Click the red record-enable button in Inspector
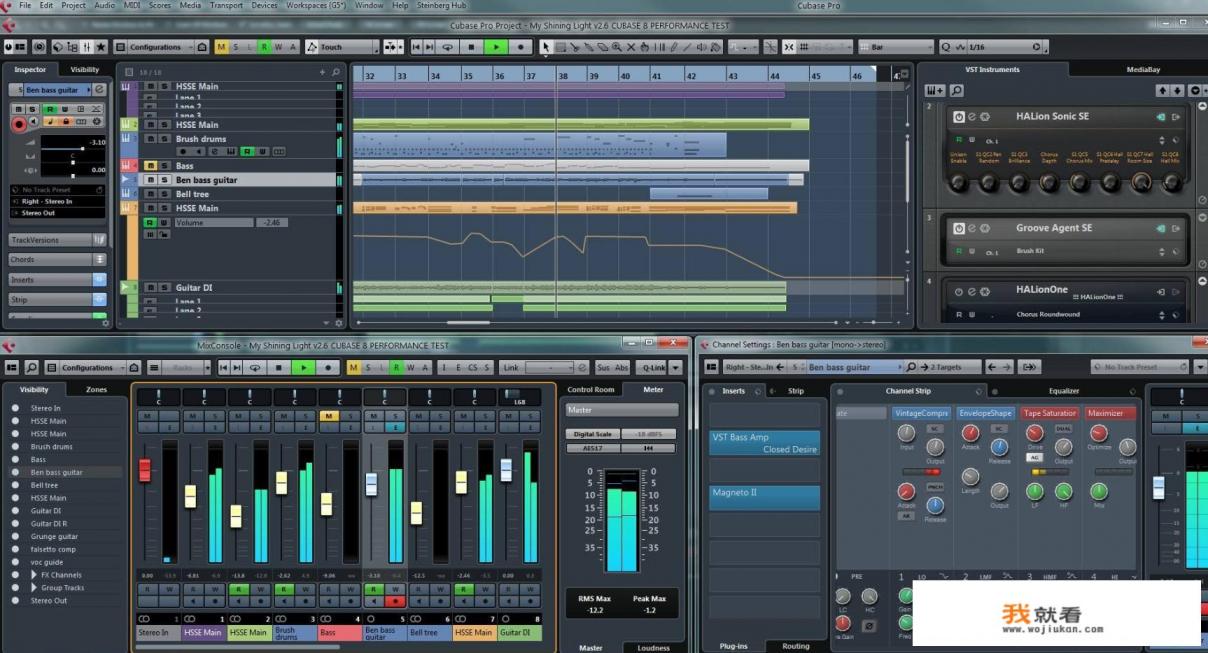The width and height of the screenshot is (1208, 653). (x=19, y=124)
